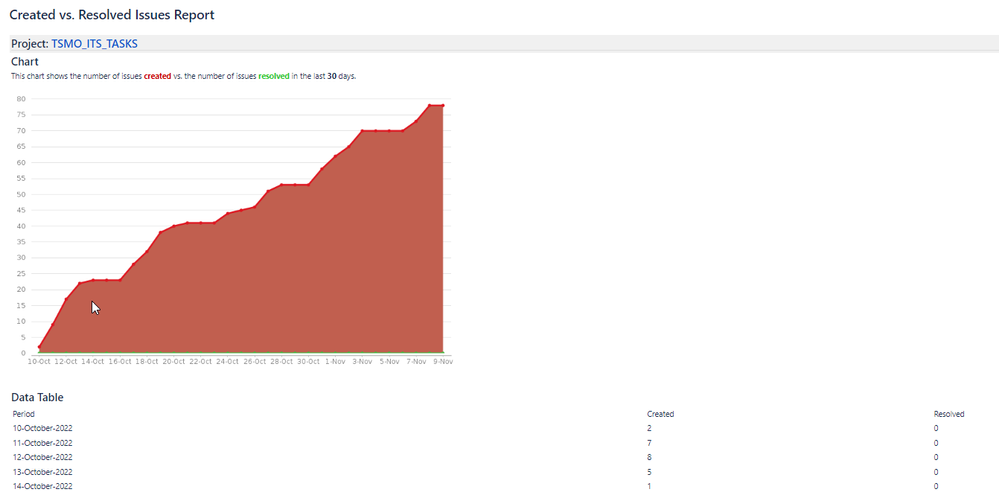Click the 14-Oct x-axis label
The height and width of the screenshot is (495, 999).
pyautogui.click(x=93, y=361)
